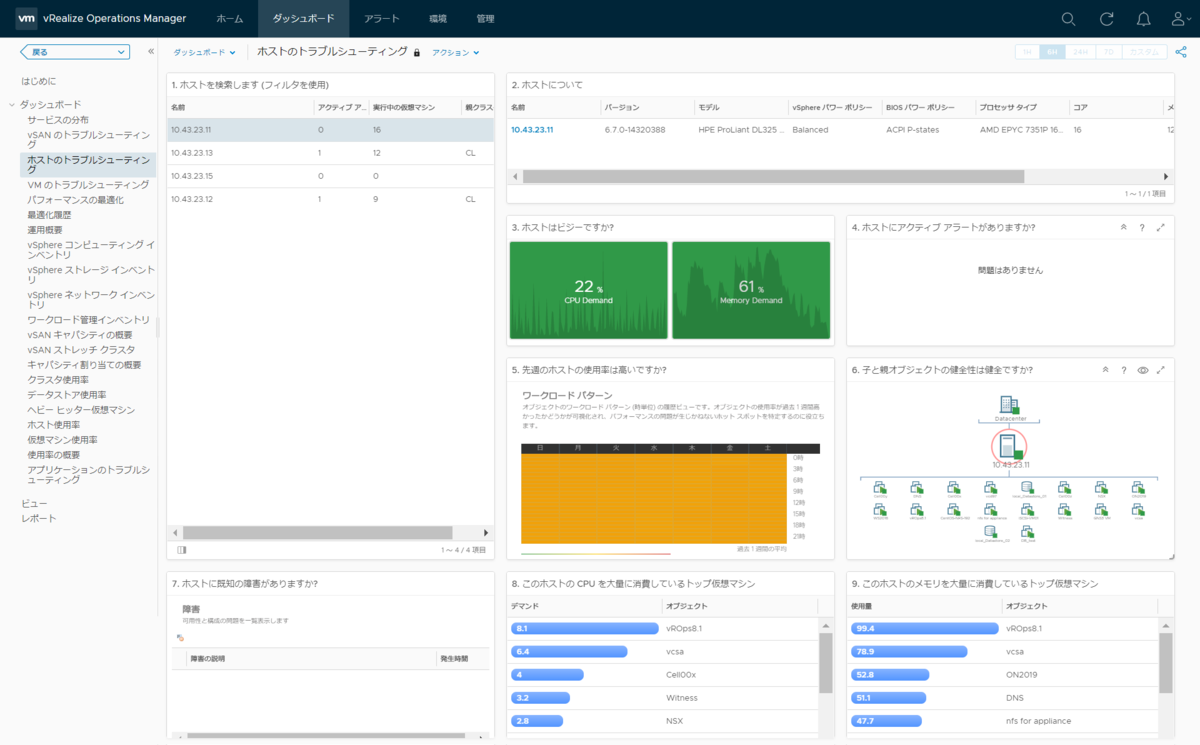Click column chooser icon in host list
The width and height of the screenshot is (1200, 745).
coord(181,549)
